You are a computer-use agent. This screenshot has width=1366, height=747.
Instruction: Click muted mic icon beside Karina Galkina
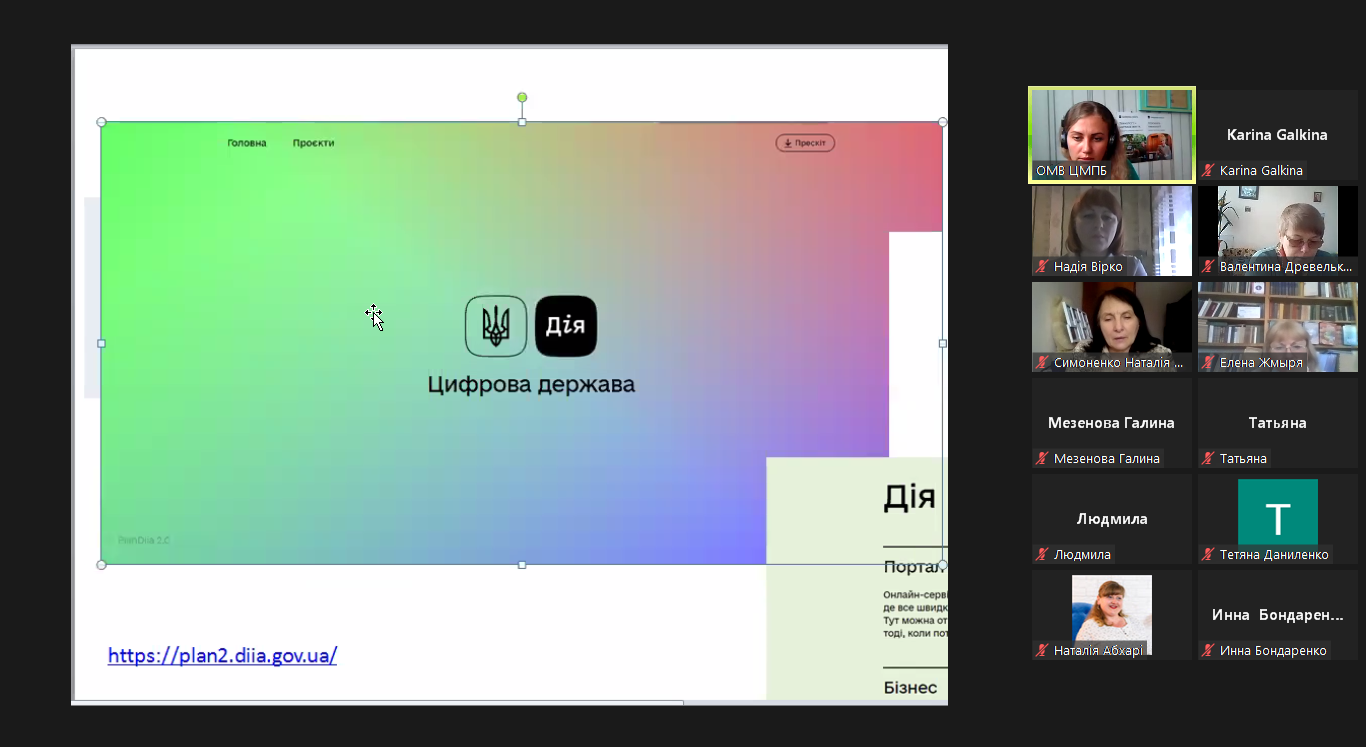pos(1208,171)
